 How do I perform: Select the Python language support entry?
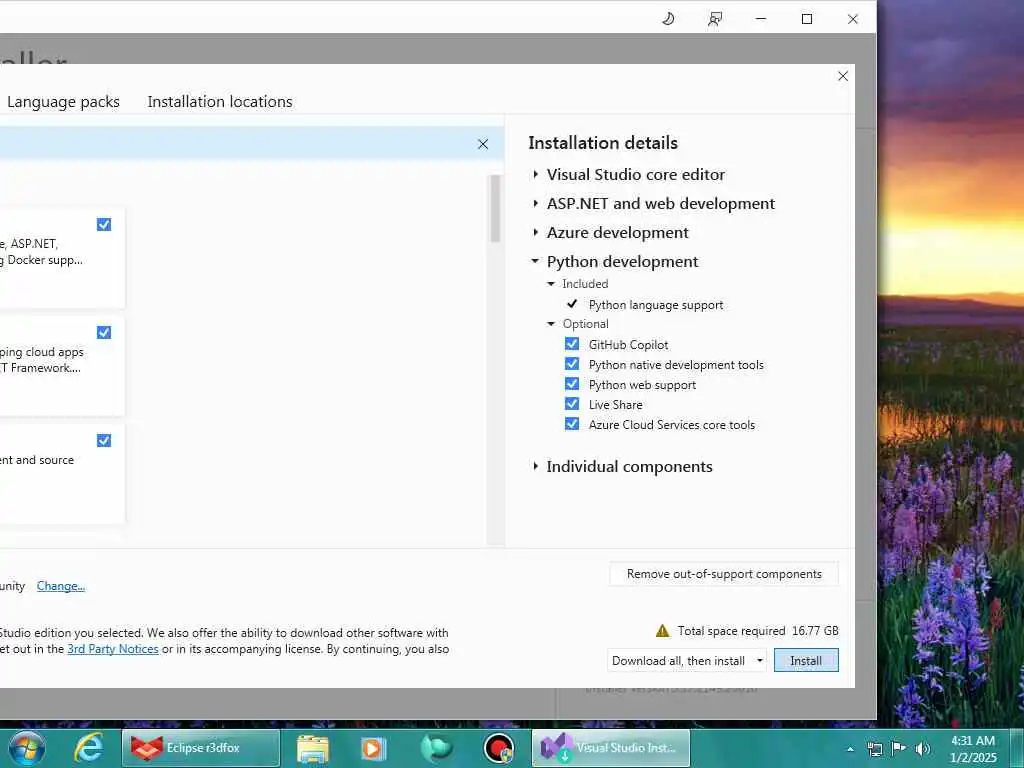coord(656,305)
